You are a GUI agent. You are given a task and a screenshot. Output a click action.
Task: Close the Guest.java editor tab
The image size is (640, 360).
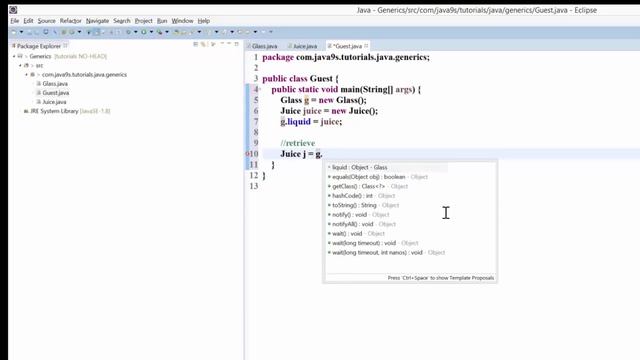[366, 46]
